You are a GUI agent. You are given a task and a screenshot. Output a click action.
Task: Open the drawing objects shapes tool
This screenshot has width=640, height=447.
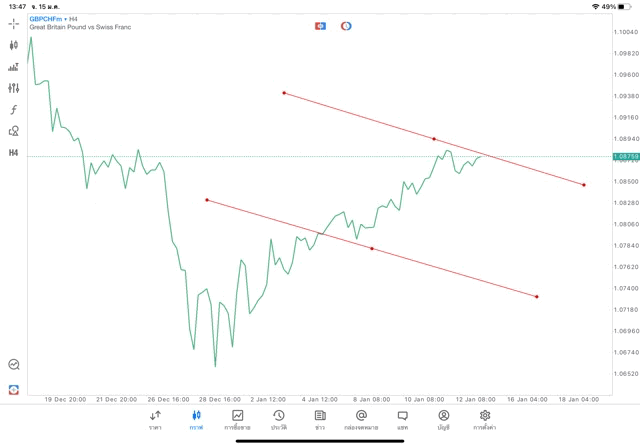click(13, 131)
